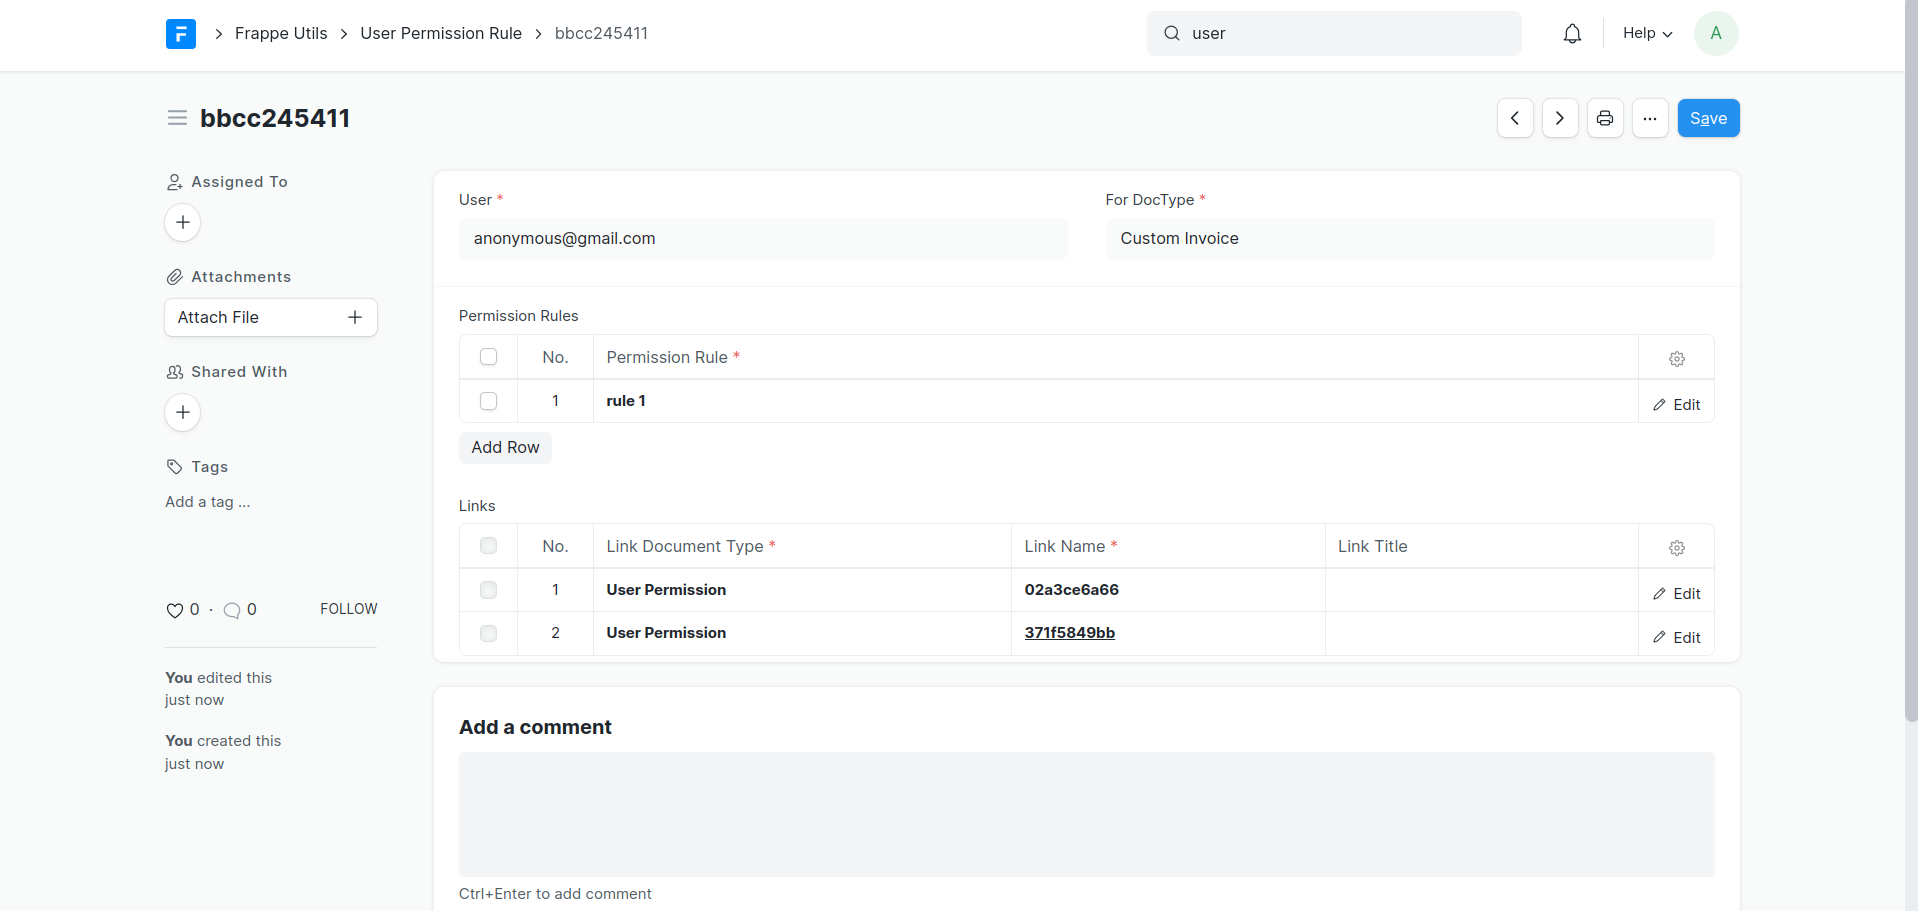Select all Permission Rules rows checkbox

click(488, 357)
